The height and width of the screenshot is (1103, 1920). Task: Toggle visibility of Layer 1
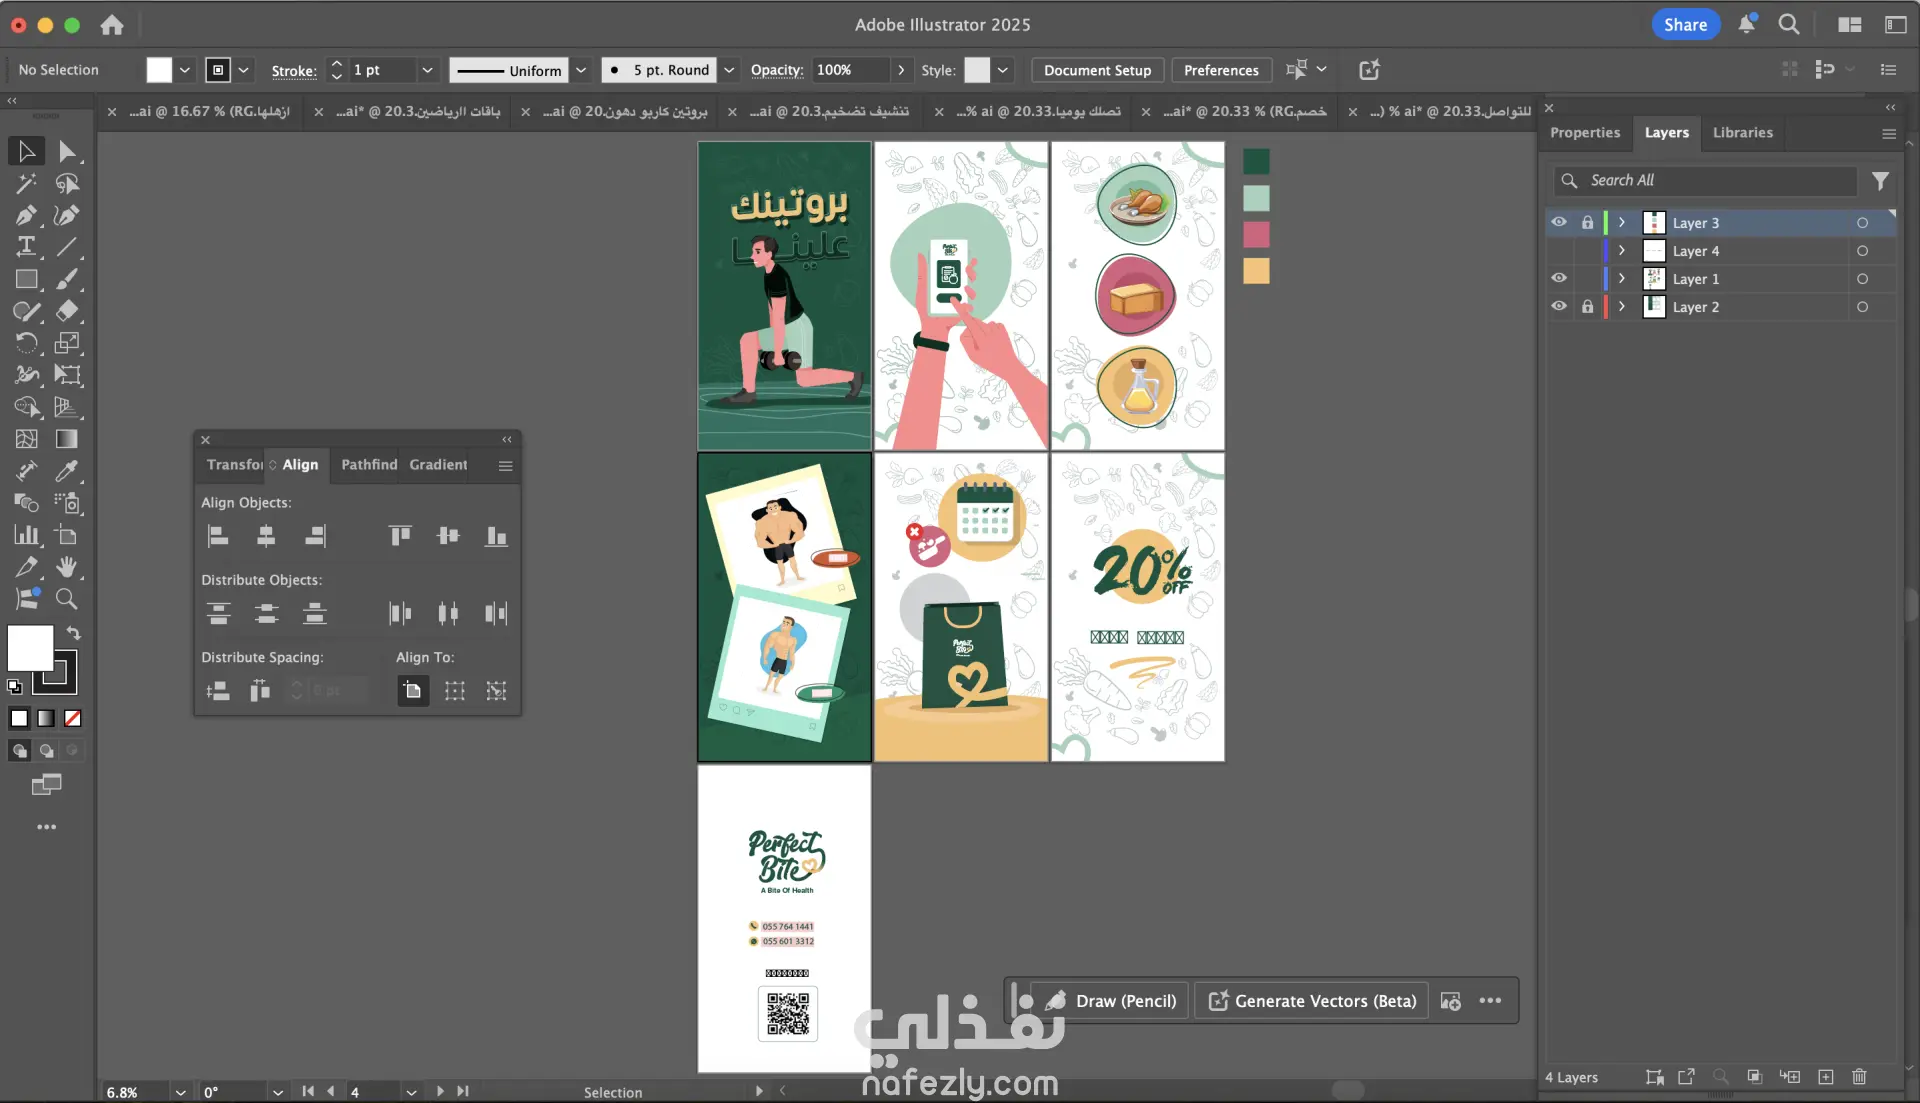tap(1559, 278)
